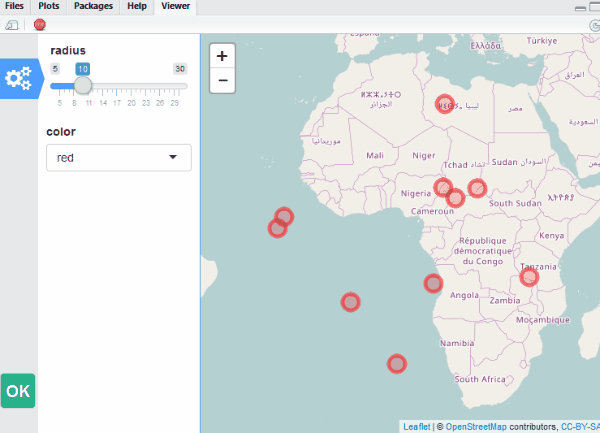Open the Plots tab
The image size is (600, 433).
tap(49, 6)
